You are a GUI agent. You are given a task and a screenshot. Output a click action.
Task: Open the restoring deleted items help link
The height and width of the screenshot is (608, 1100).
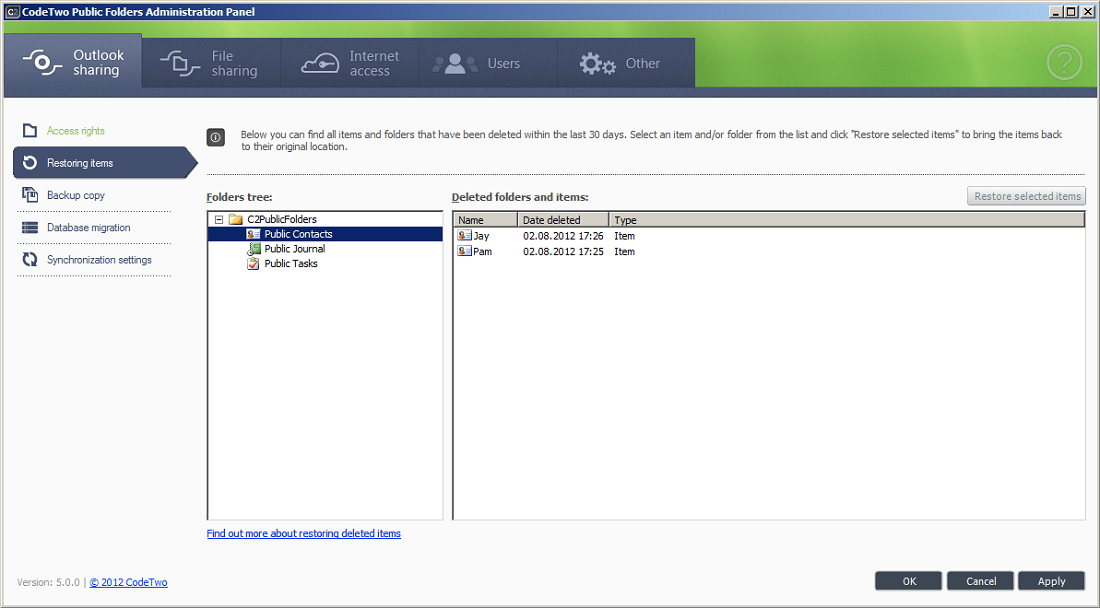304,533
